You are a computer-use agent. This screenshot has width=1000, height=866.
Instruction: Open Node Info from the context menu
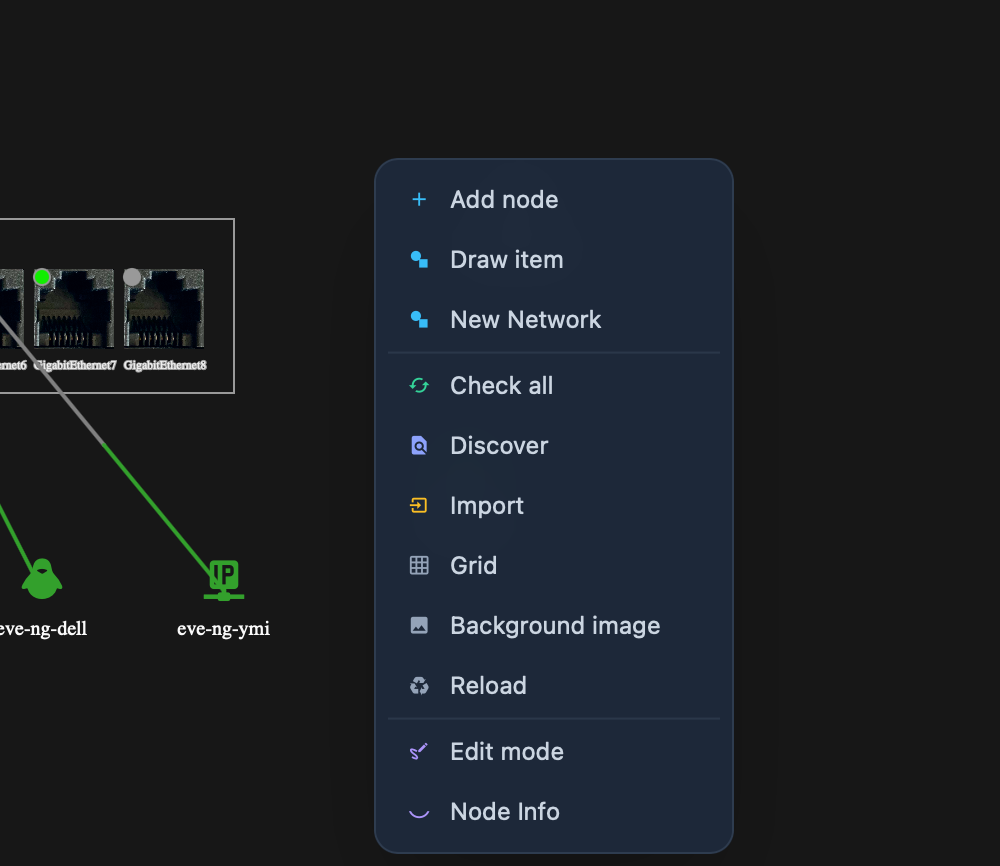(554, 811)
